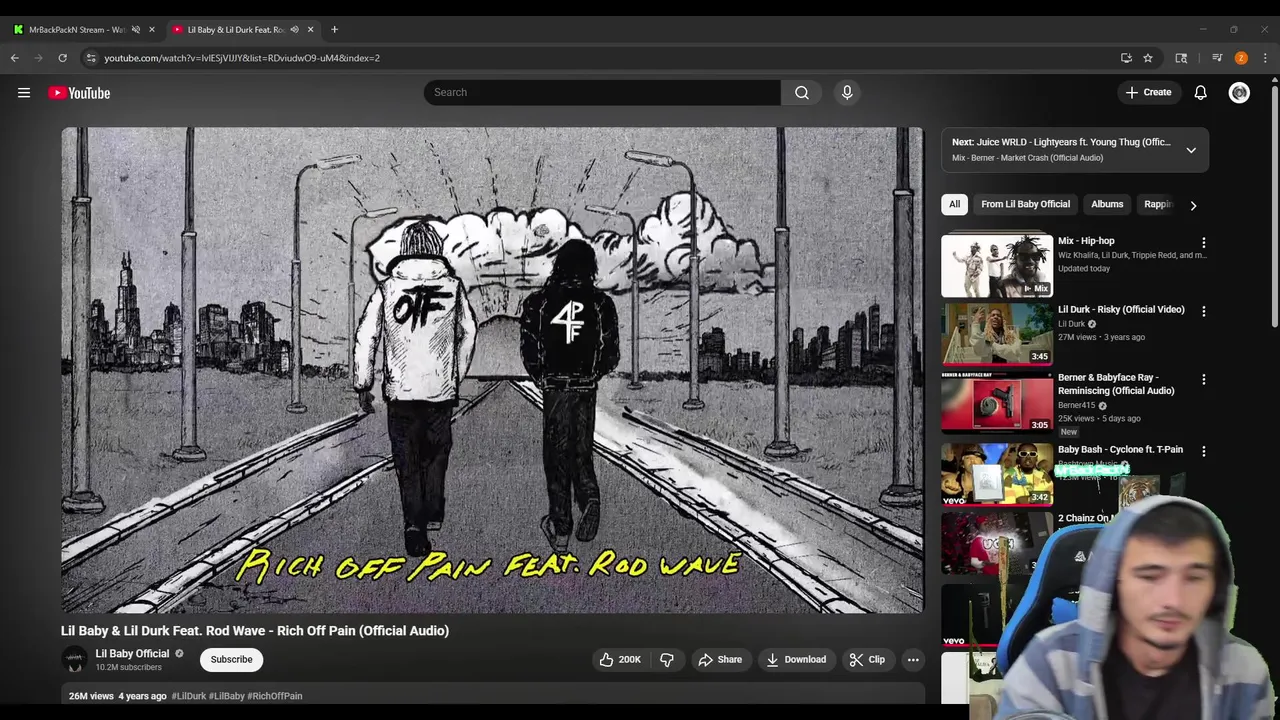The width and height of the screenshot is (1280, 720).
Task: Click the Download button
Action: click(796, 660)
